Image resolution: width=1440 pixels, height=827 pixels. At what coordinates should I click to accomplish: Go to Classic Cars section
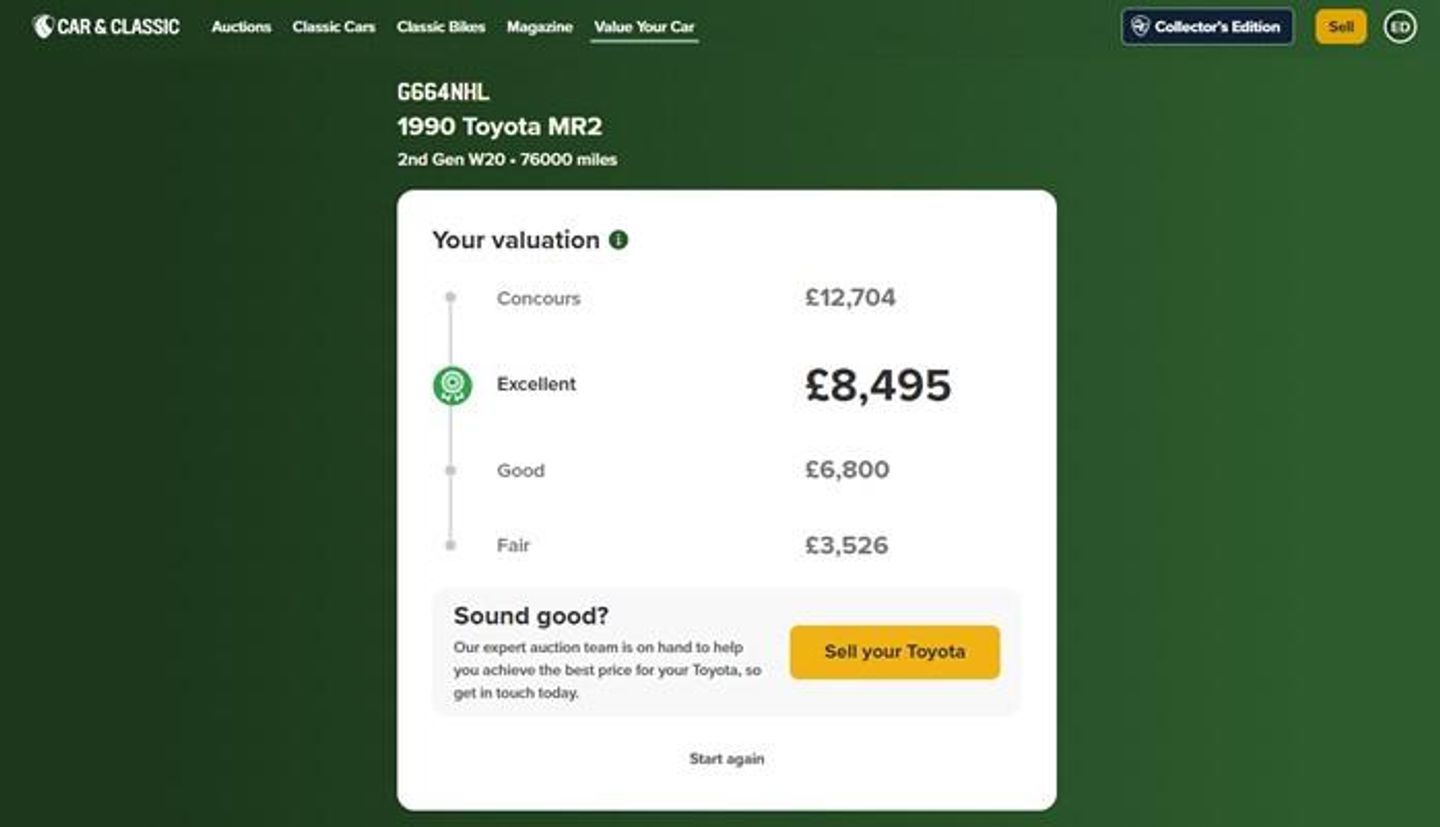click(x=334, y=27)
